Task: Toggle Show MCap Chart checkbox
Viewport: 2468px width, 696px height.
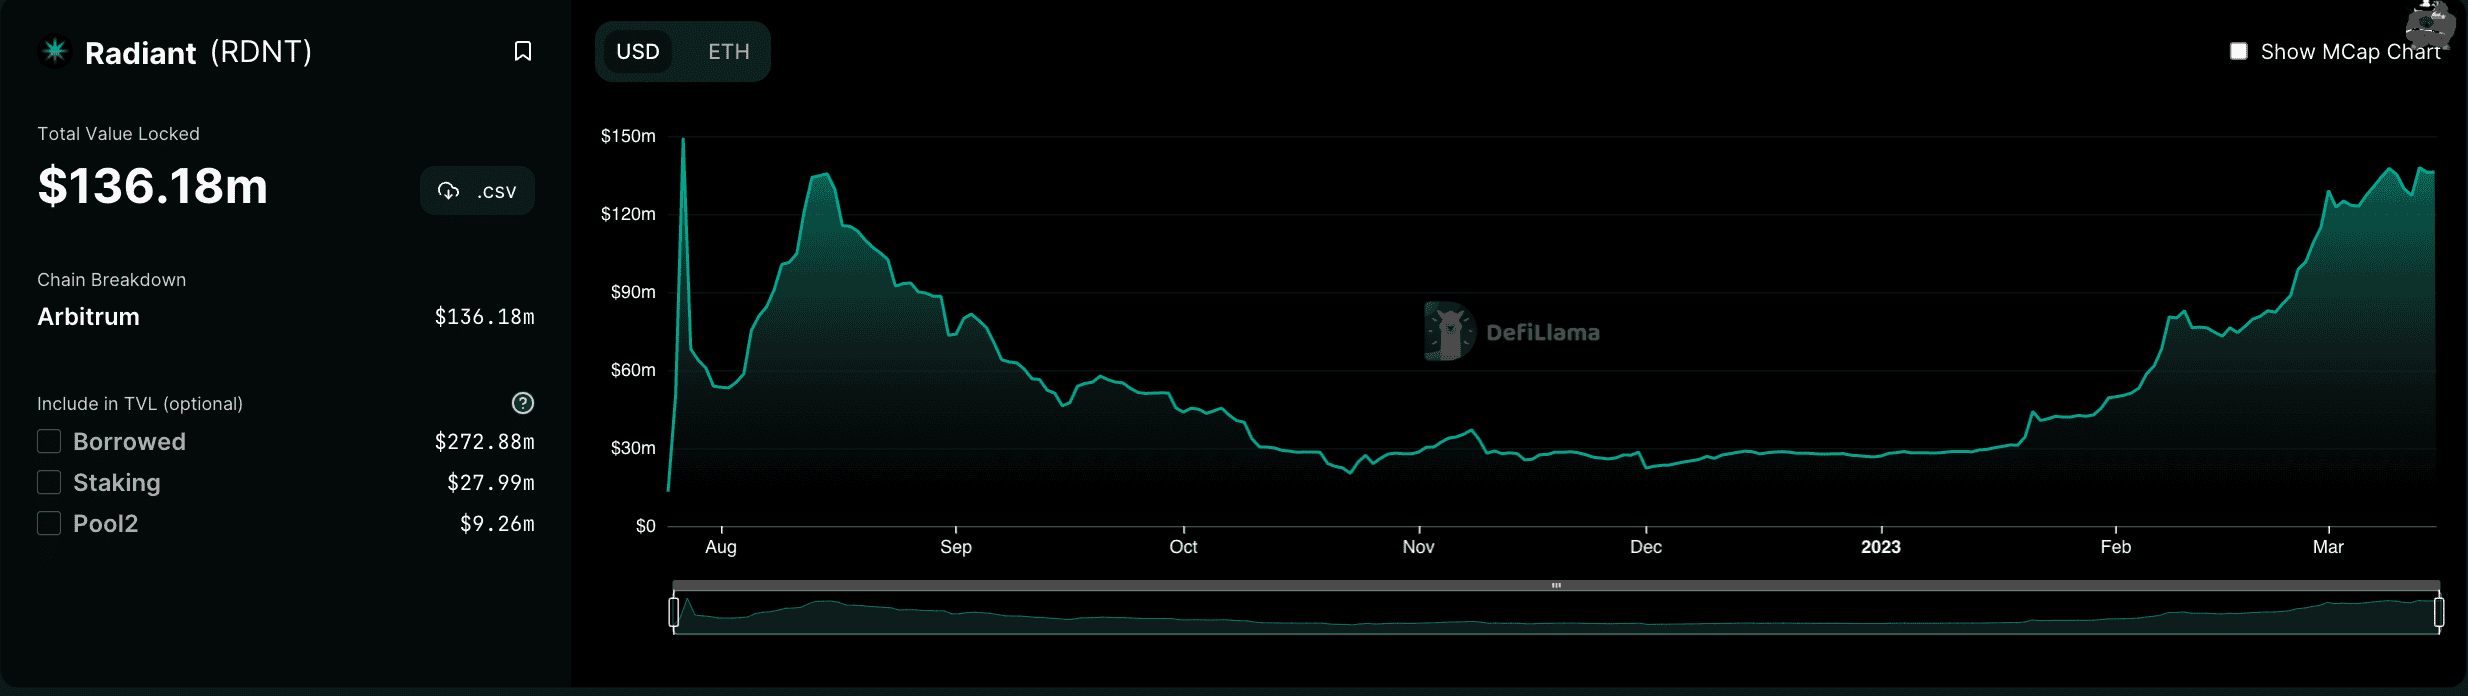Action: click(x=2239, y=51)
